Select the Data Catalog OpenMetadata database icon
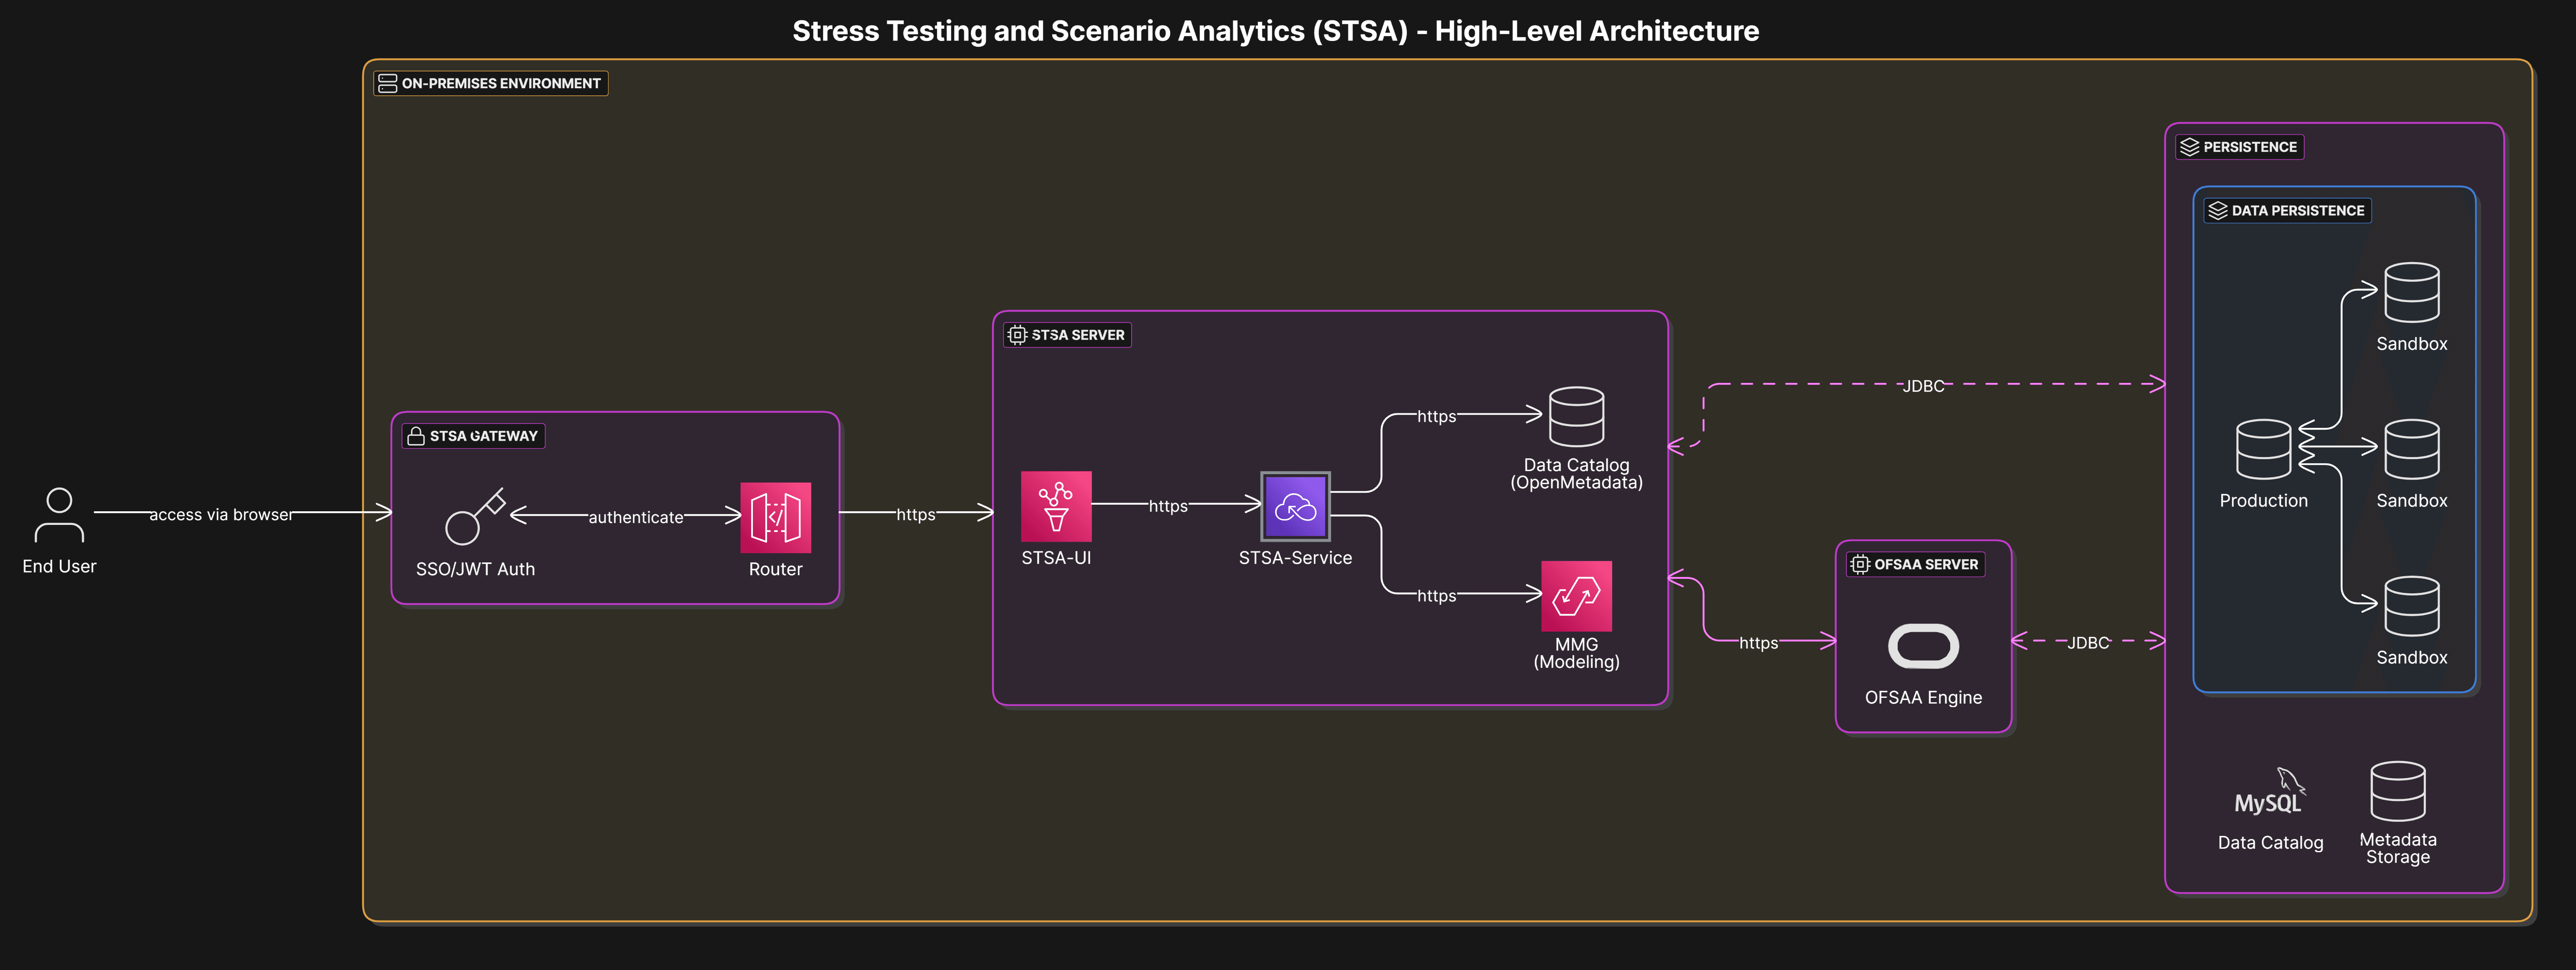Screen dimensions: 2576x970 (x=1576, y=416)
